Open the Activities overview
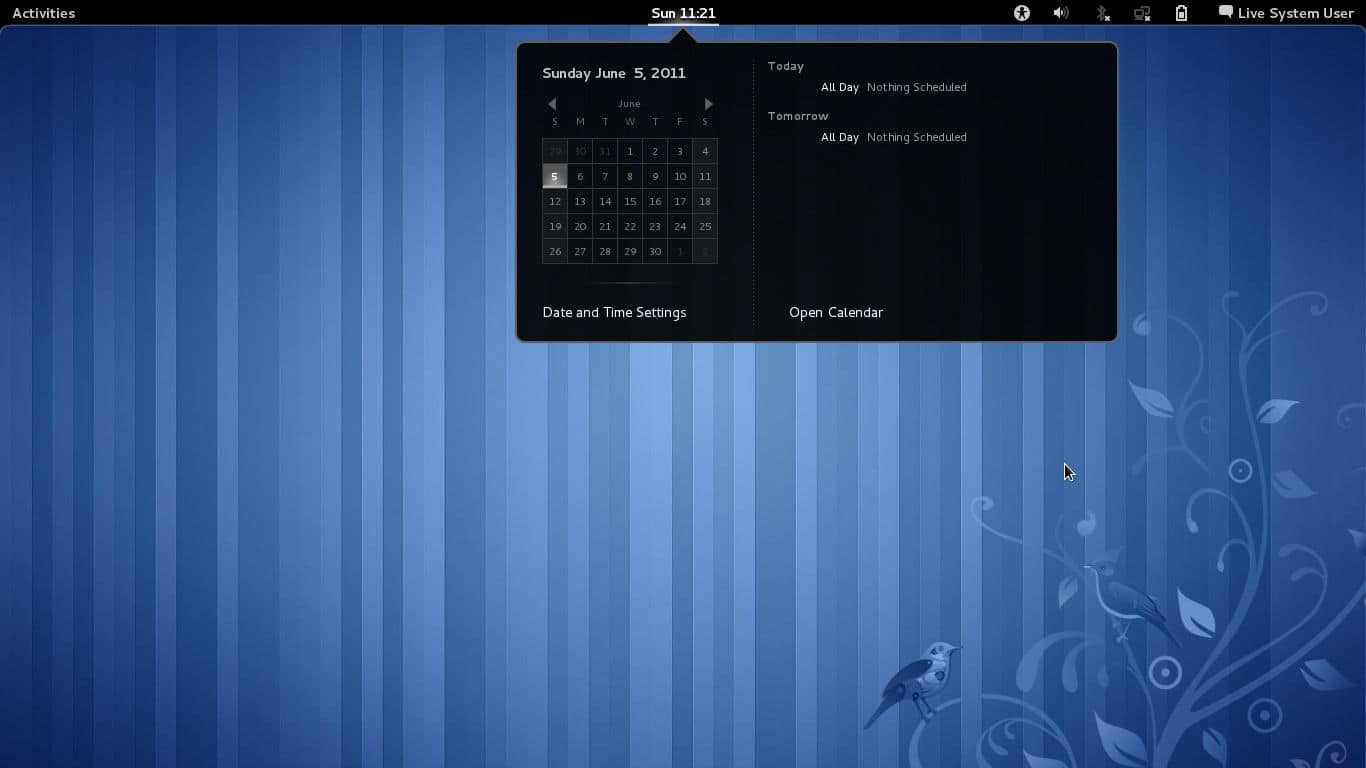The width and height of the screenshot is (1366, 768). coord(43,13)
